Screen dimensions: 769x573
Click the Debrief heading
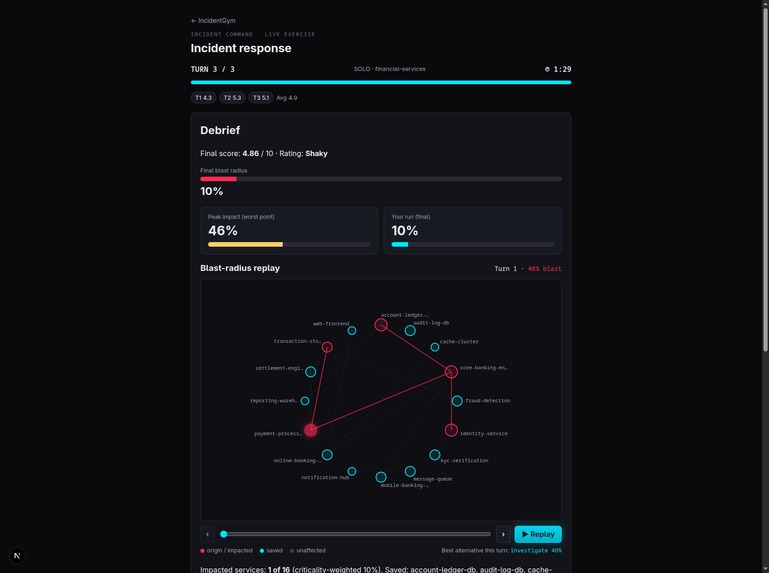coord(220,130)
